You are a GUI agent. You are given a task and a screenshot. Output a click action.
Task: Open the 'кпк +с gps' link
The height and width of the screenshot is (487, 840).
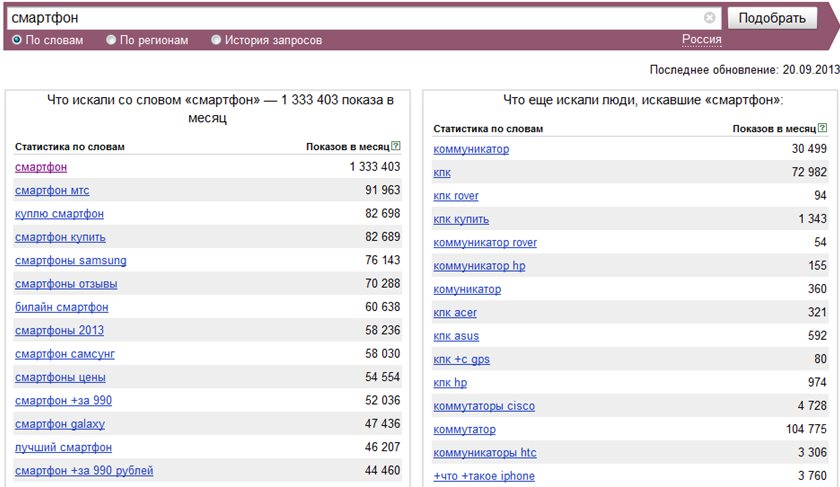(461, 359)
